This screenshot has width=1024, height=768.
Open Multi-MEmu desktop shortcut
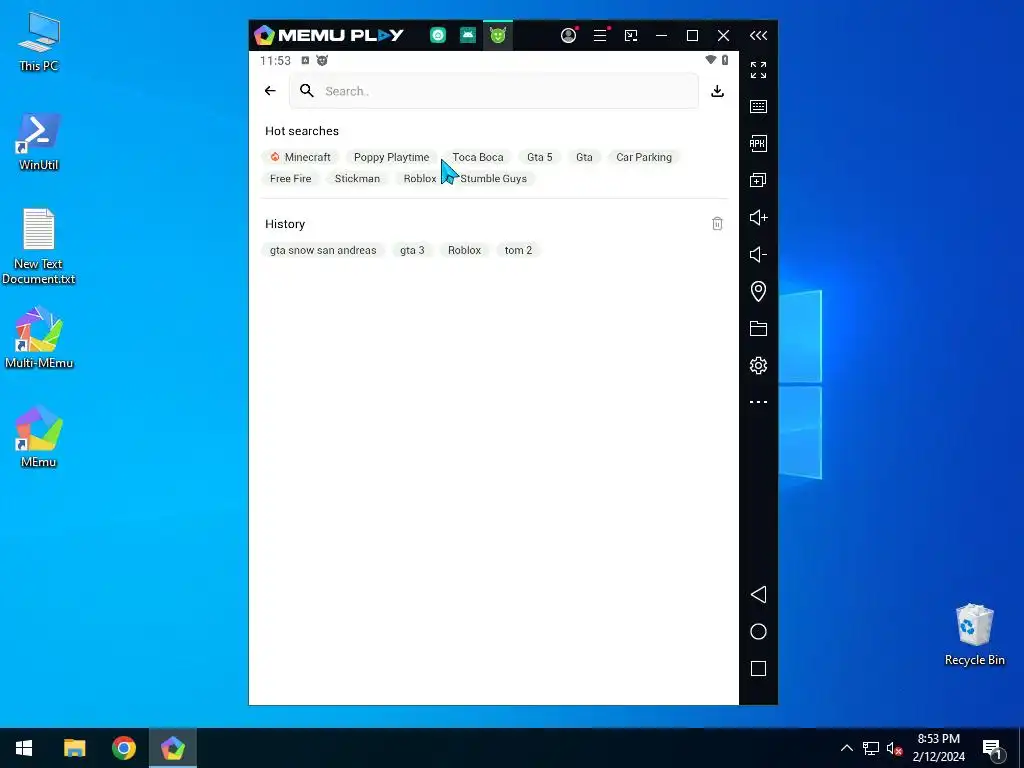tap(39, 337)
